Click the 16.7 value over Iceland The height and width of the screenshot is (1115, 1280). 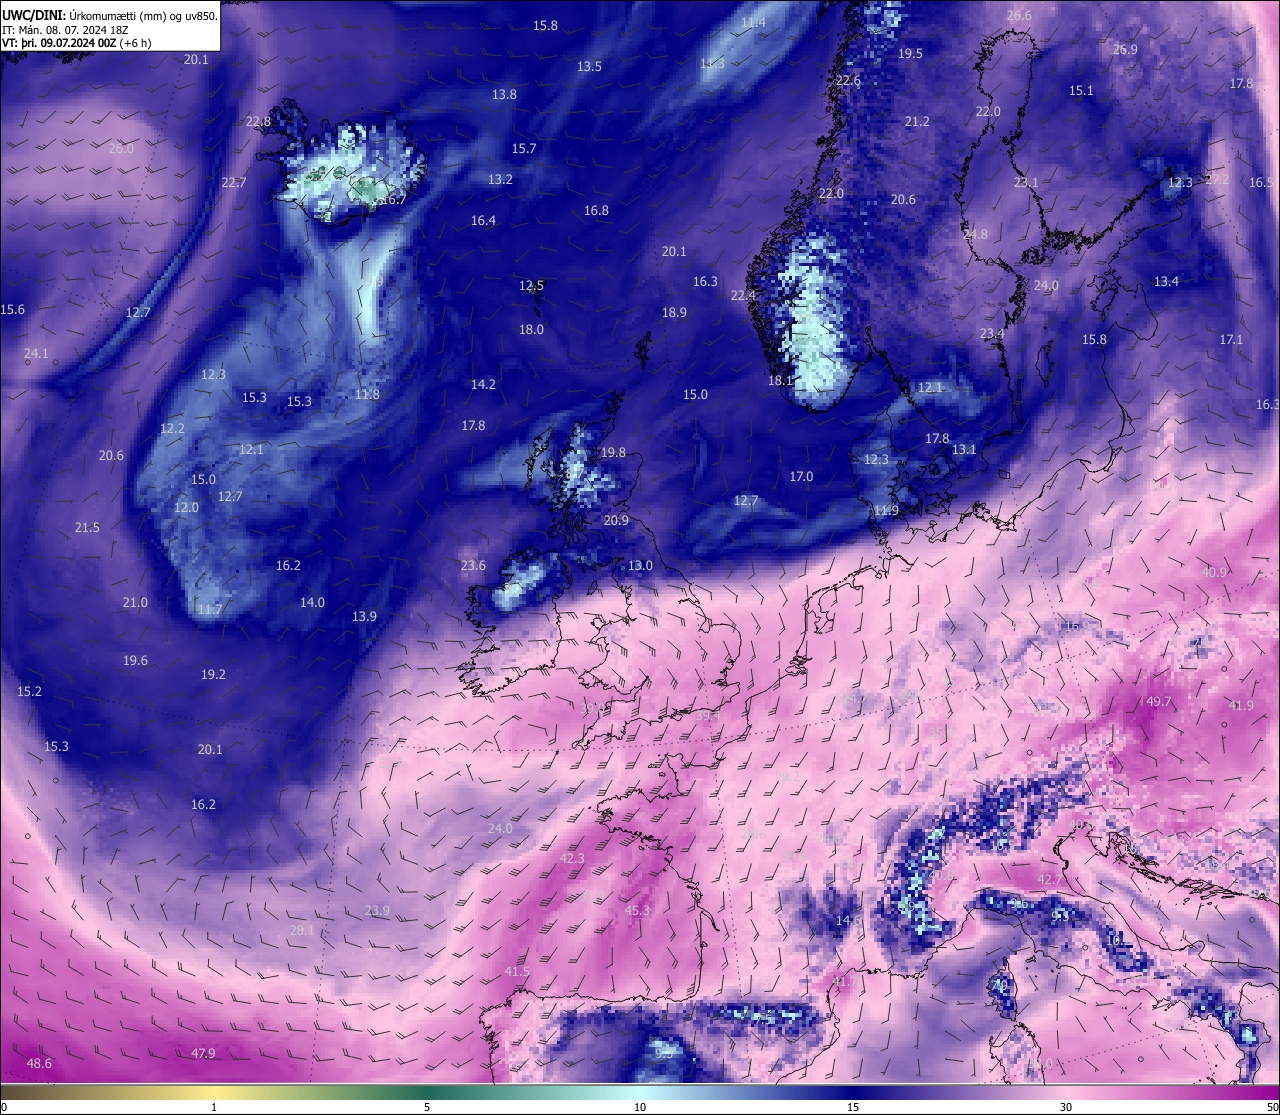coord(393,200)
